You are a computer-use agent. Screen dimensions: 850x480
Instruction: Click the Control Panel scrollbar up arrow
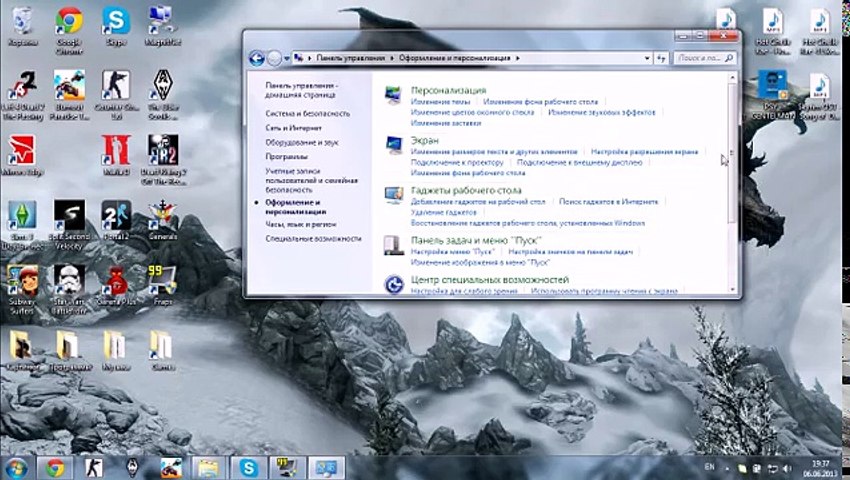(732, 78)
